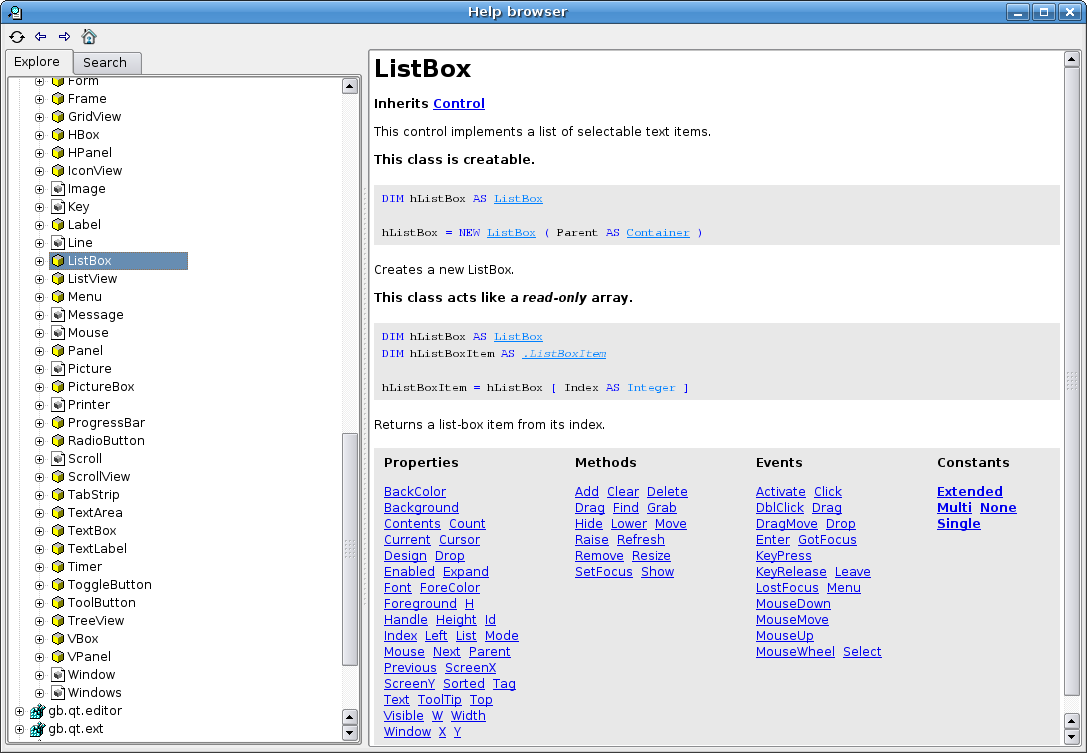Click the class icon beside Window
Image resolution: width=1087 pixels, height=753 pixels.
tap(58, 676)
